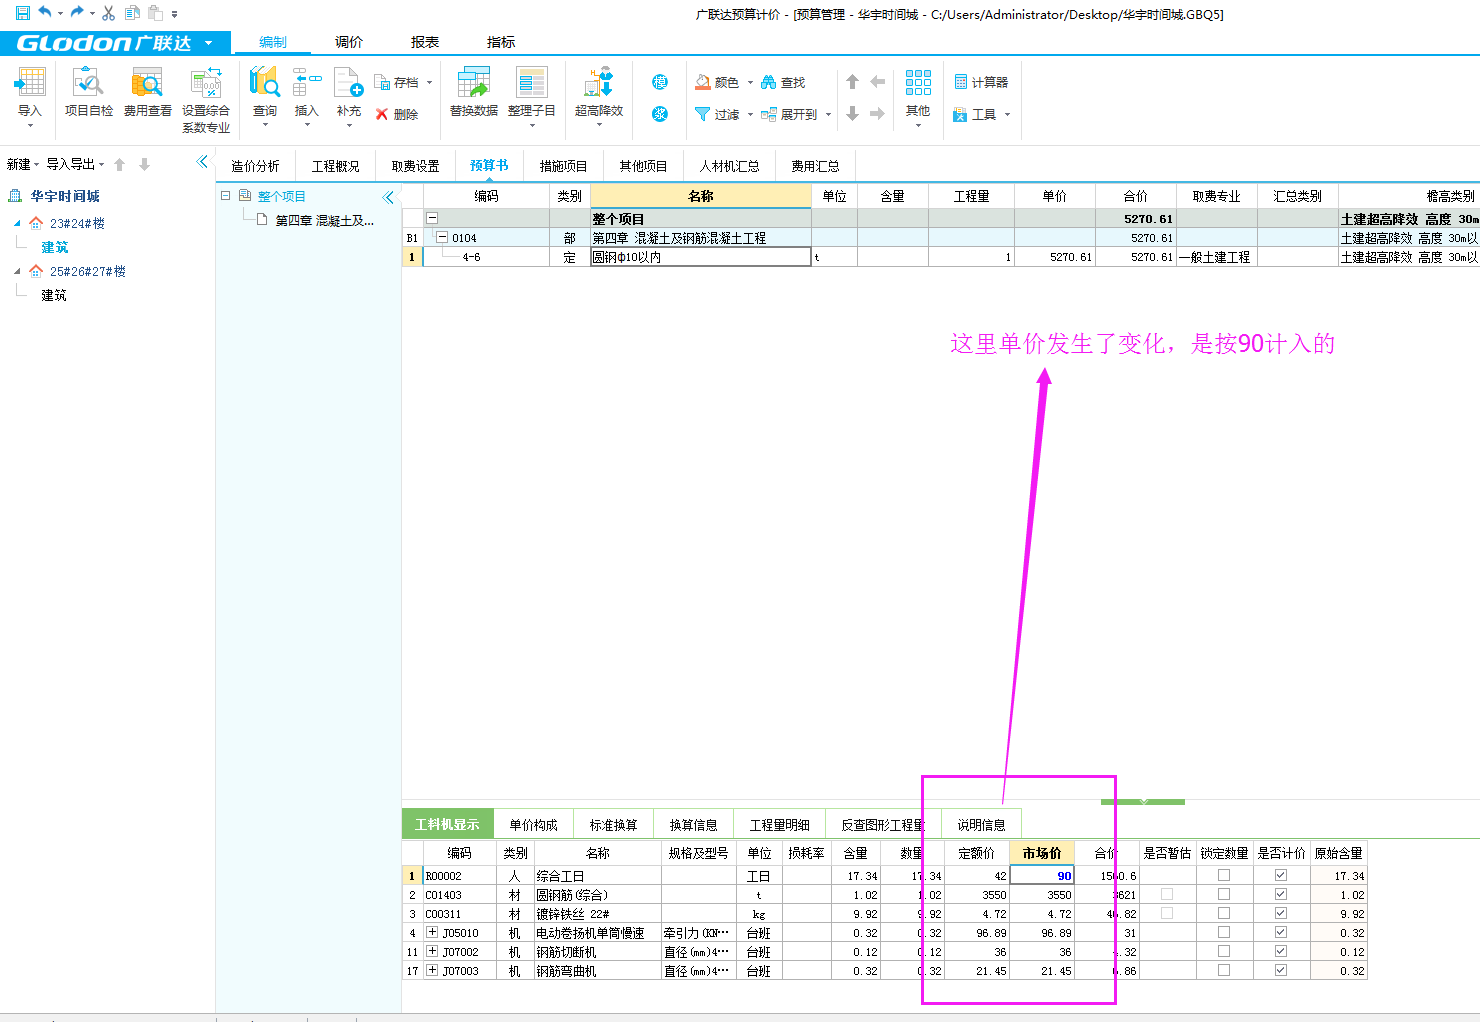Viewport: 1480px width, 1022px height.
Task: Click the undo arrow icon
Action: click(x=45, y=13)
